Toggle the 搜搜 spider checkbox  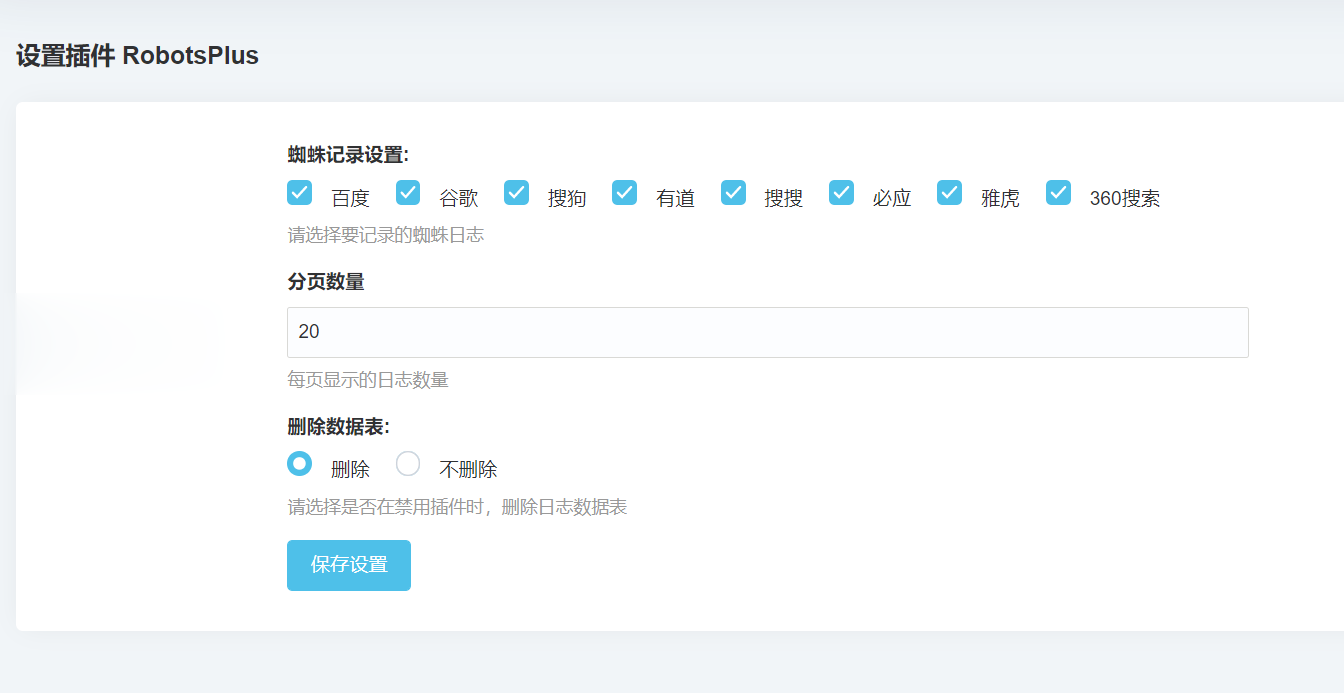pos(733,192)
